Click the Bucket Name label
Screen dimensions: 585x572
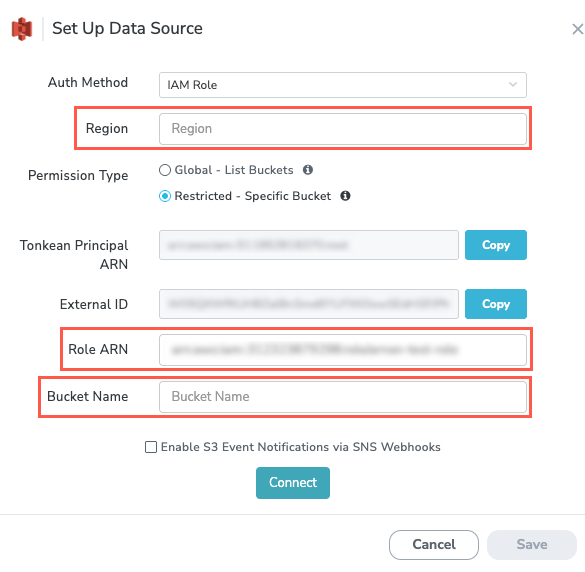click(x=87, y=396)
